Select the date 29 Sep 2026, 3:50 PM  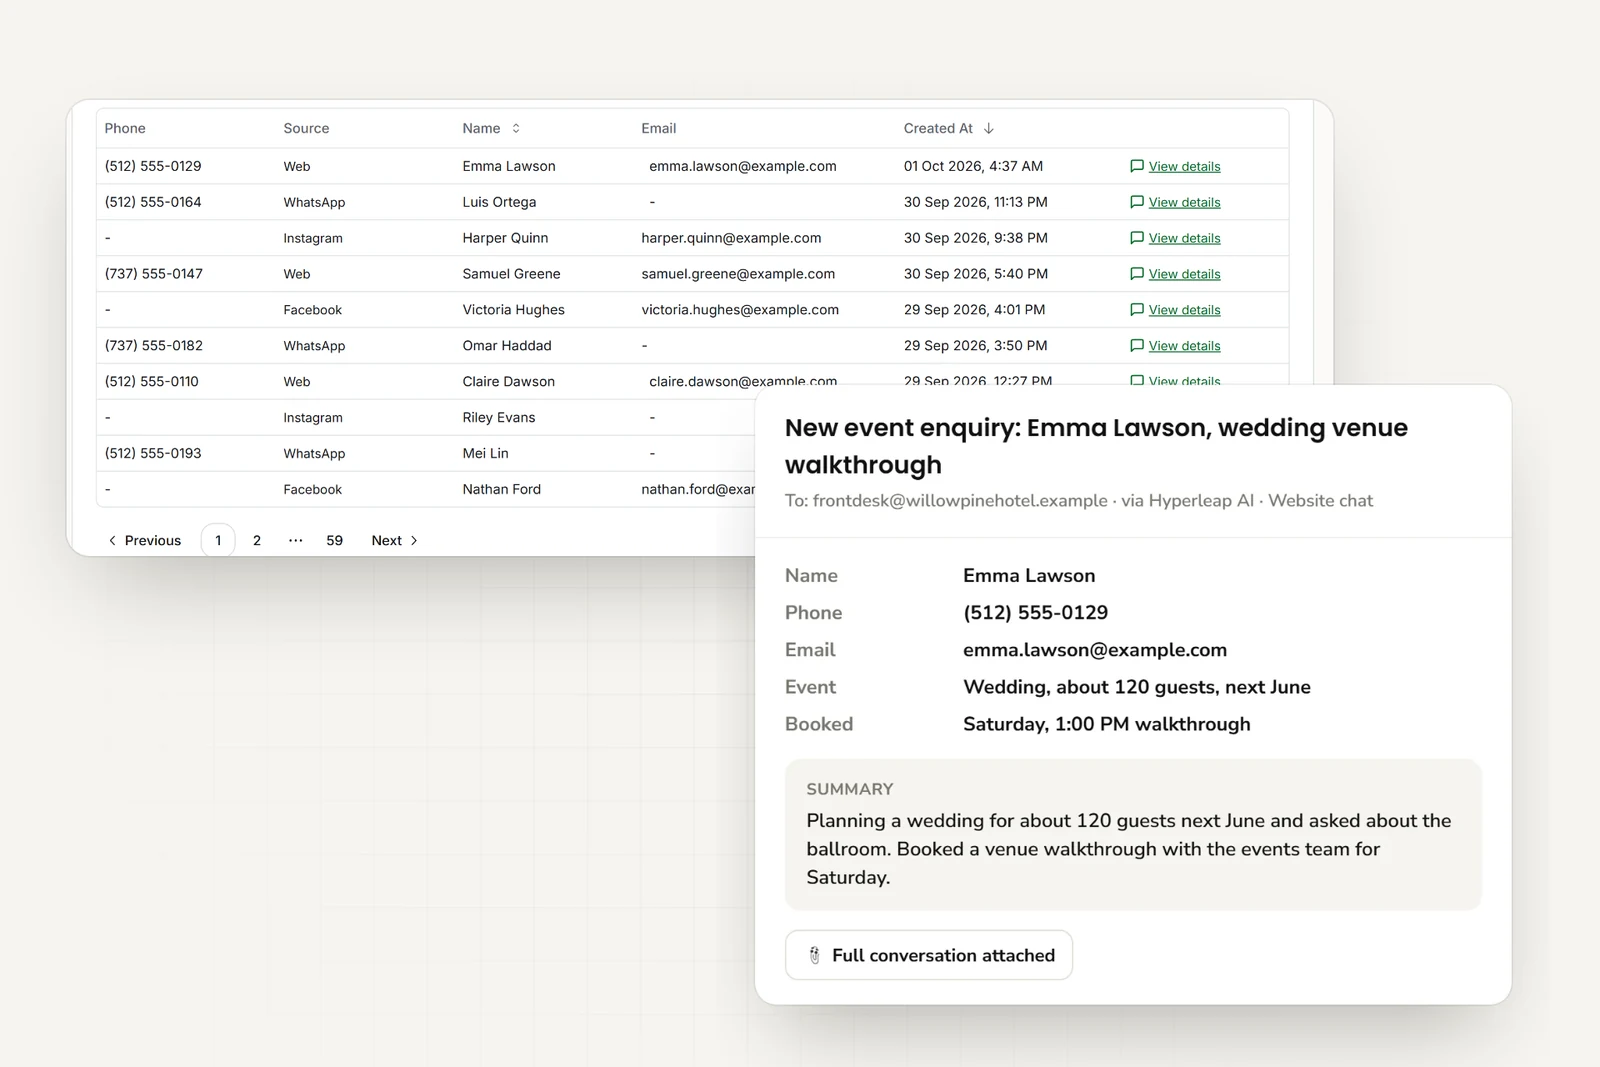click(976, 346)
